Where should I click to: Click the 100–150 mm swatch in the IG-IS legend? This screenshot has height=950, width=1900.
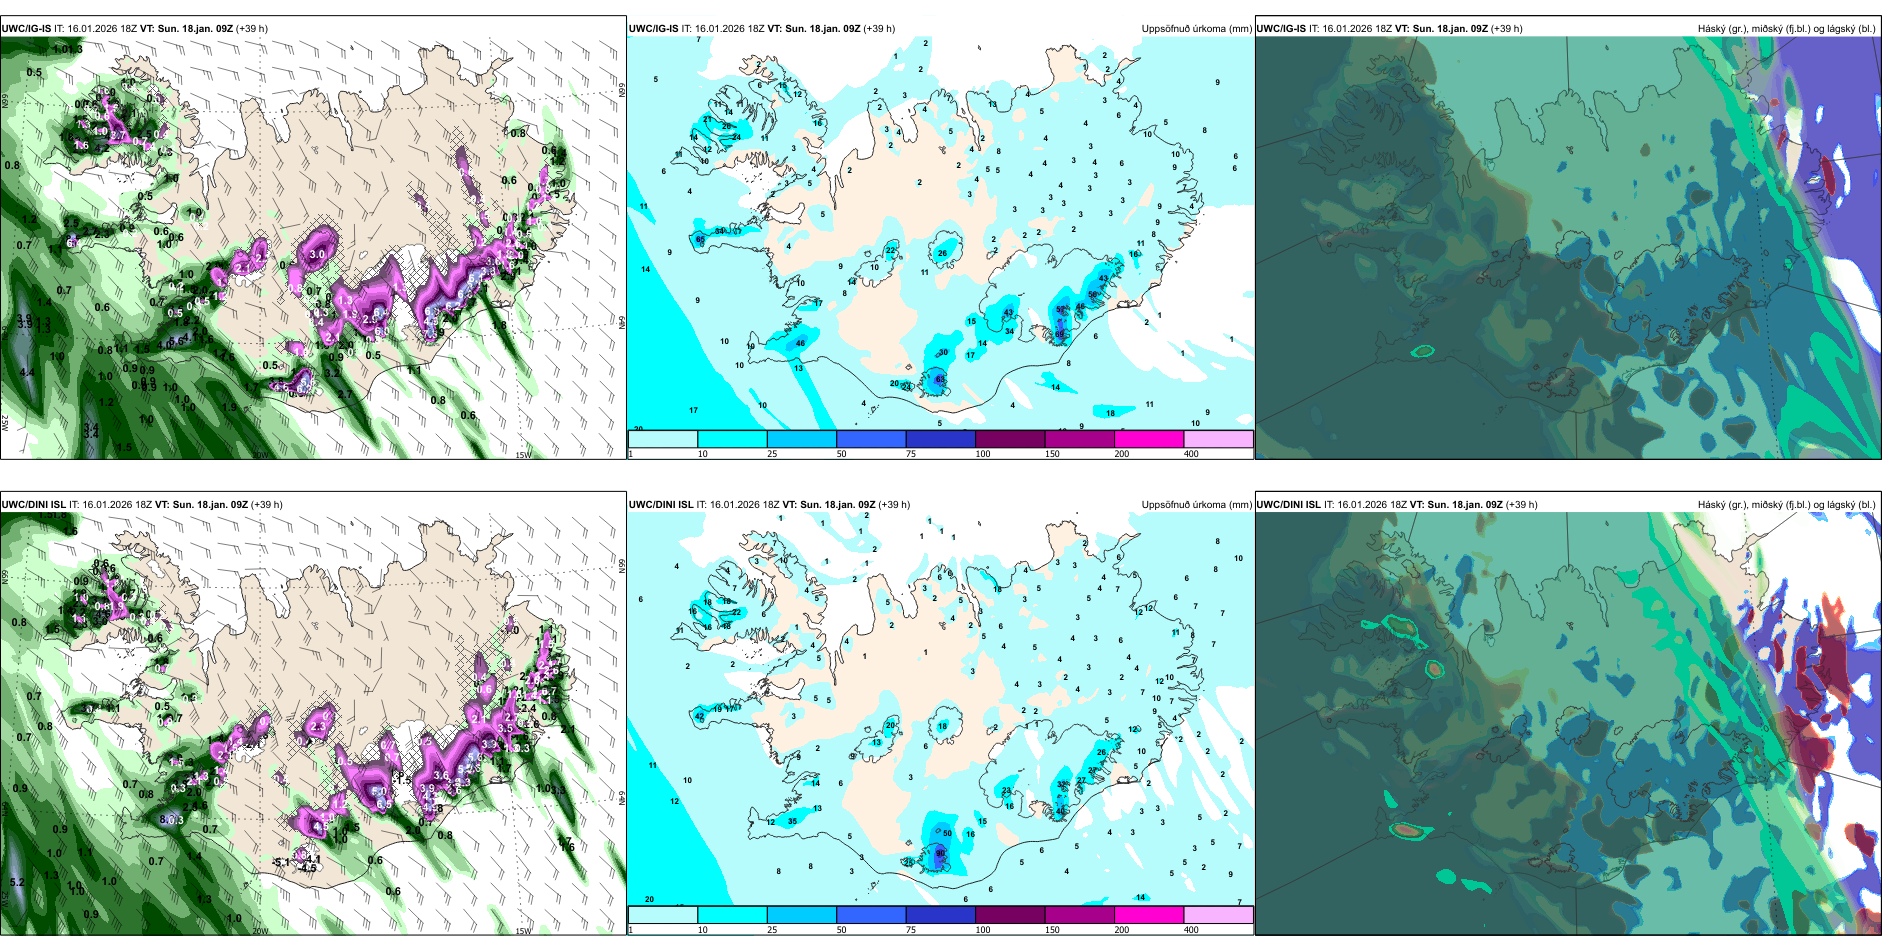pos(1010,439)
